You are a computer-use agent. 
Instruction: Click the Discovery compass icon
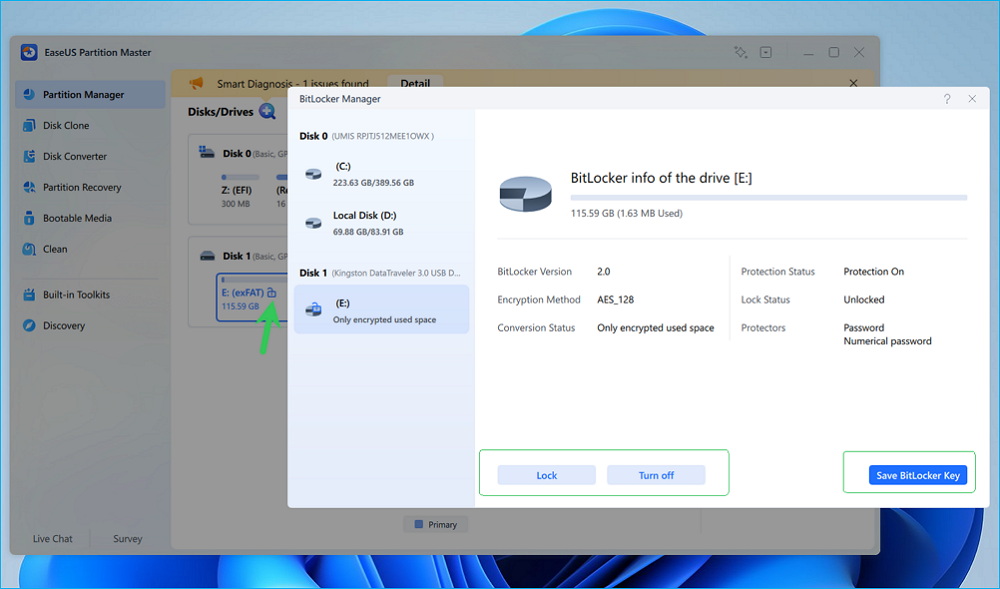(x=29, y=326)
